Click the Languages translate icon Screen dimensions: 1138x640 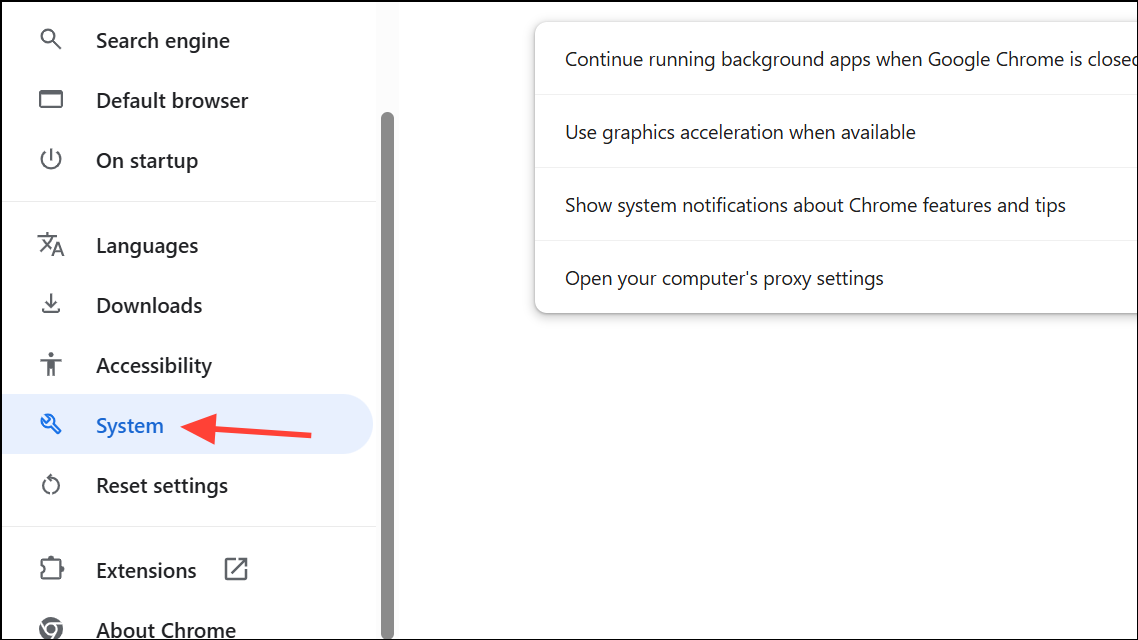50,245
